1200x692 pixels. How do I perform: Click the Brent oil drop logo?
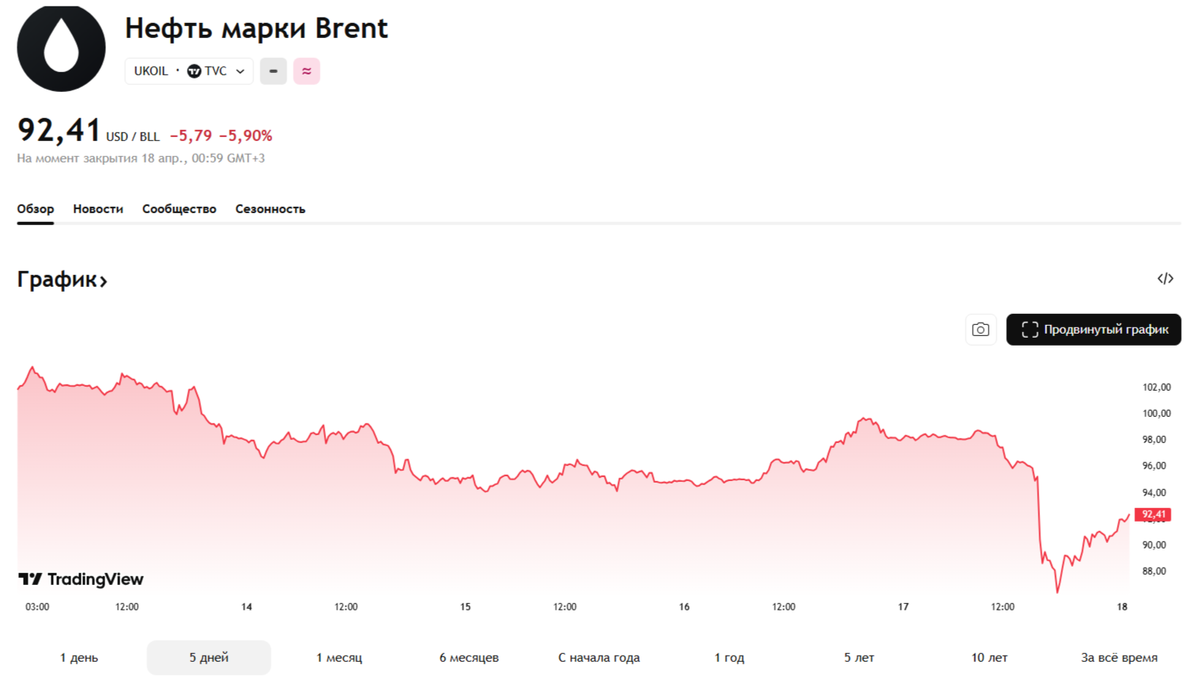click(61, 48)
